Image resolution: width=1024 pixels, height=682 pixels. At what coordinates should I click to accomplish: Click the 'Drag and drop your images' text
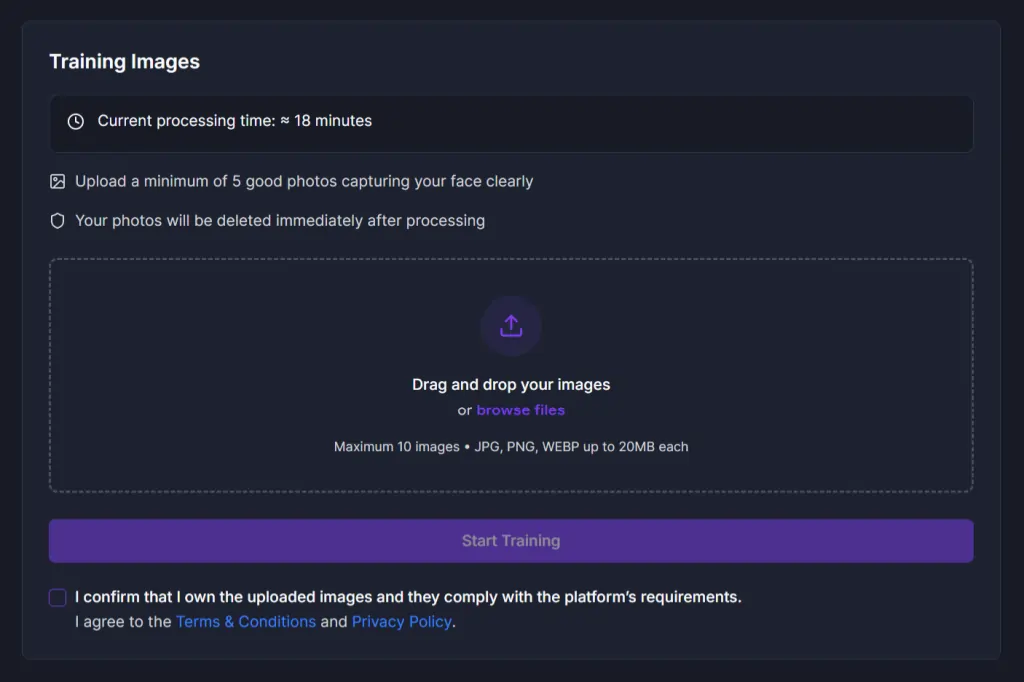511,385
